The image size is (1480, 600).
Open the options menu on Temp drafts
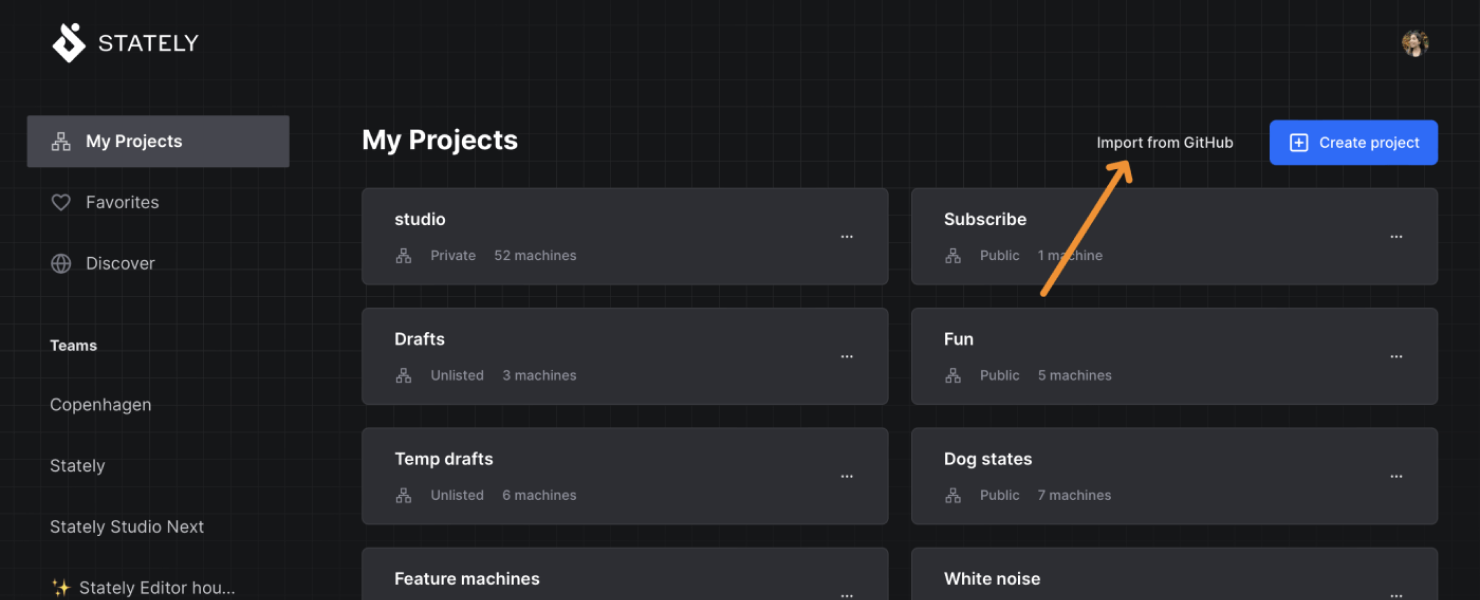847,476
